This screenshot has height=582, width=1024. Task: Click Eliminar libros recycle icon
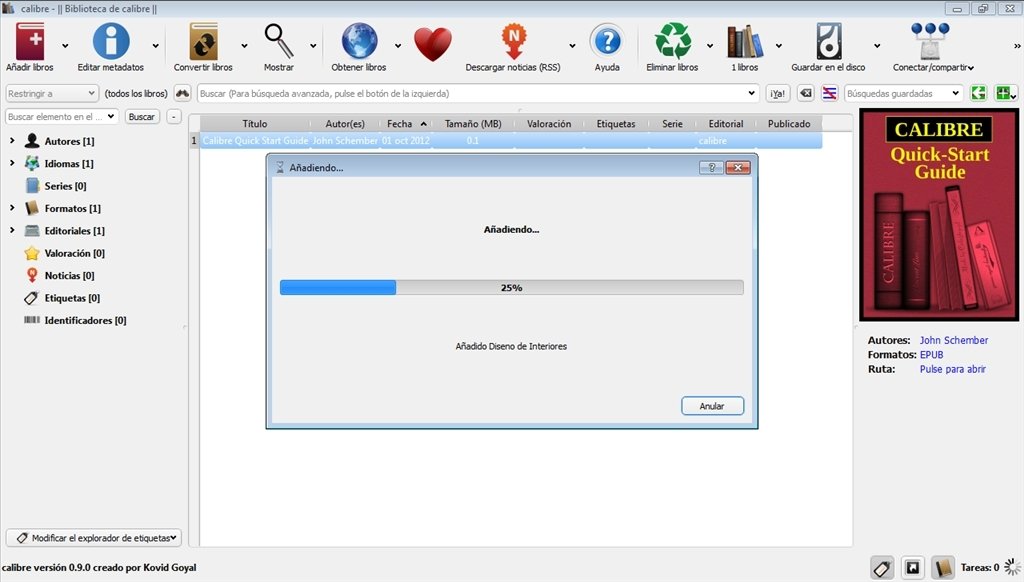(673, 41)
